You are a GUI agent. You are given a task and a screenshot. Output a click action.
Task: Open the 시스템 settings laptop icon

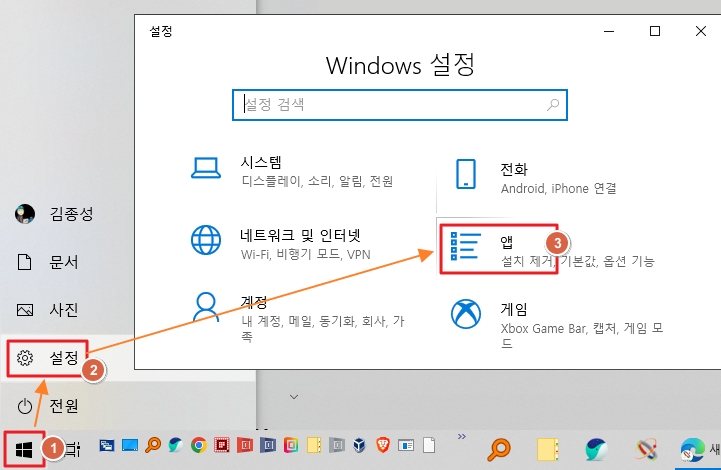click(x=206, y=168)
